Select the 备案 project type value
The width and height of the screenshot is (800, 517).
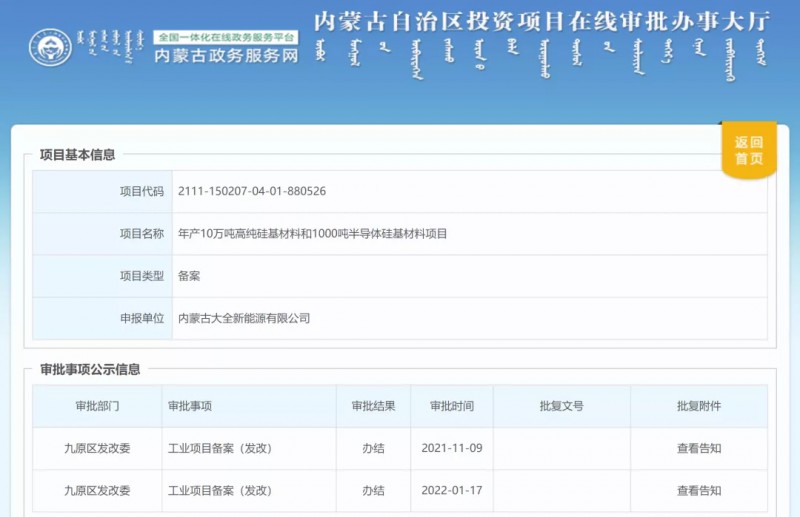[x=189, y=276]
